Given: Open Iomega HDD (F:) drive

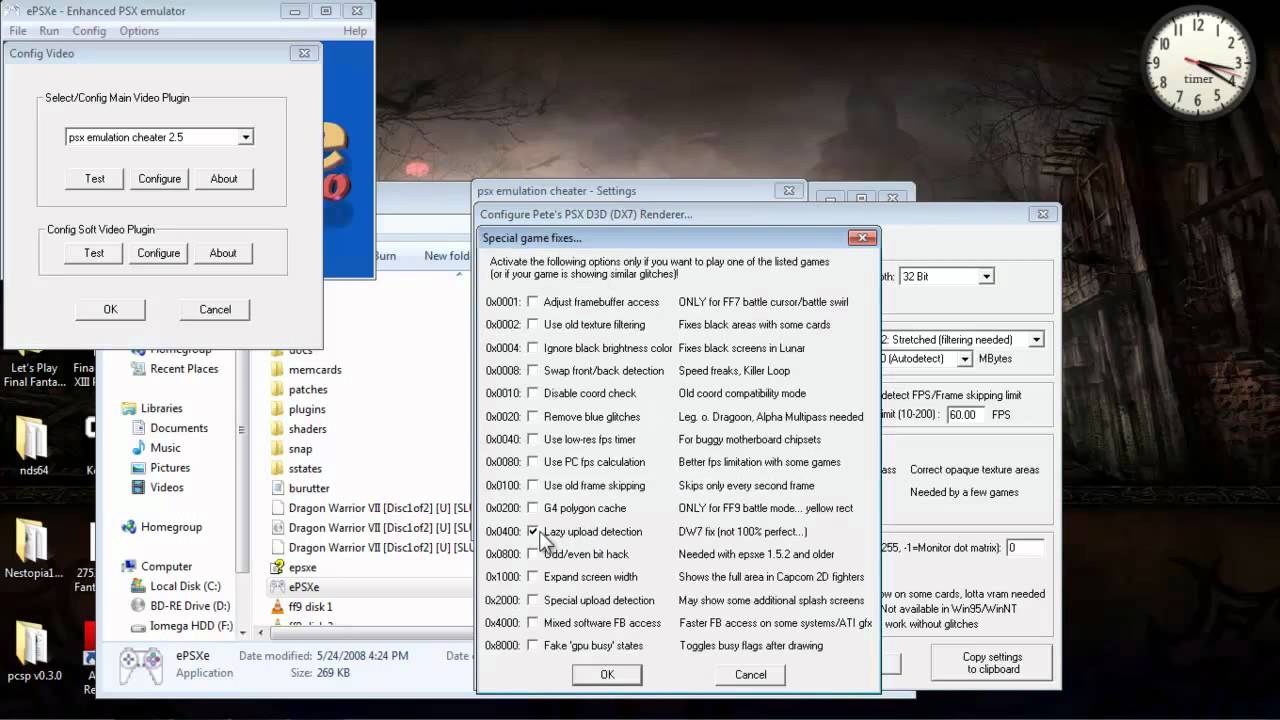Looking at the screenshot, I should (191, 626).
